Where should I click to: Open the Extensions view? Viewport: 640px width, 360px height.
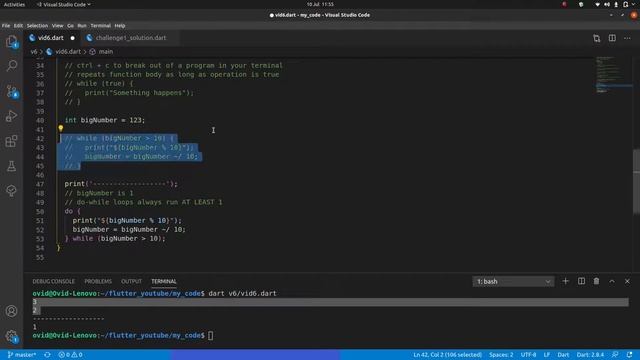coord(11,141)
